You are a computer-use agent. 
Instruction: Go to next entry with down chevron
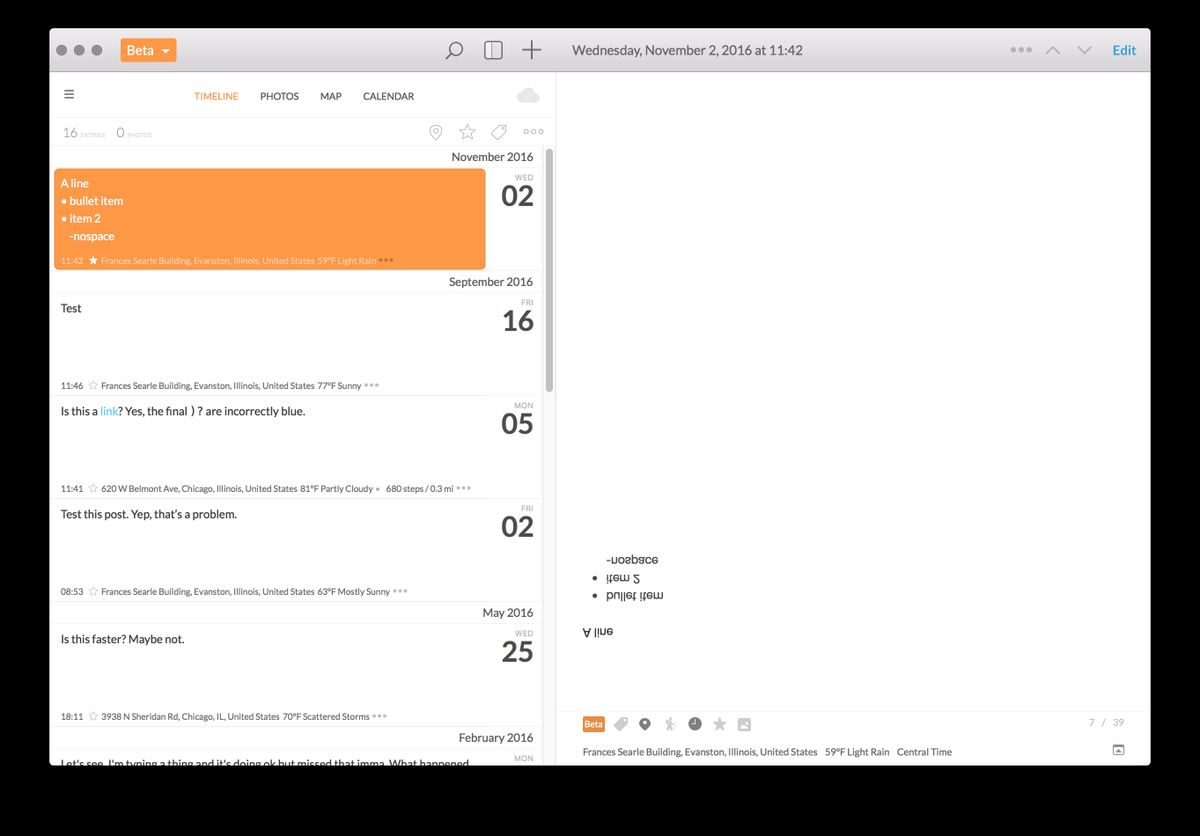1084,50
